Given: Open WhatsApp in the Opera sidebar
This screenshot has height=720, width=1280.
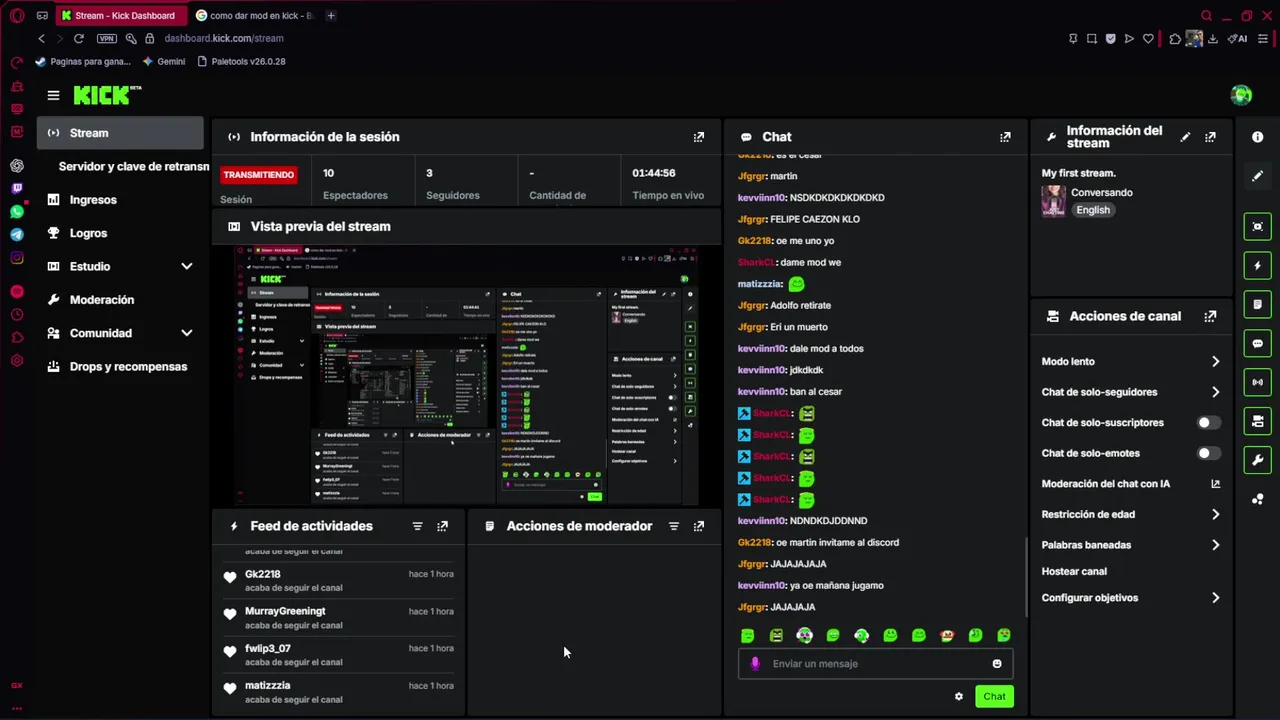Looking at the screenshot, I should [x=17, y=212].
